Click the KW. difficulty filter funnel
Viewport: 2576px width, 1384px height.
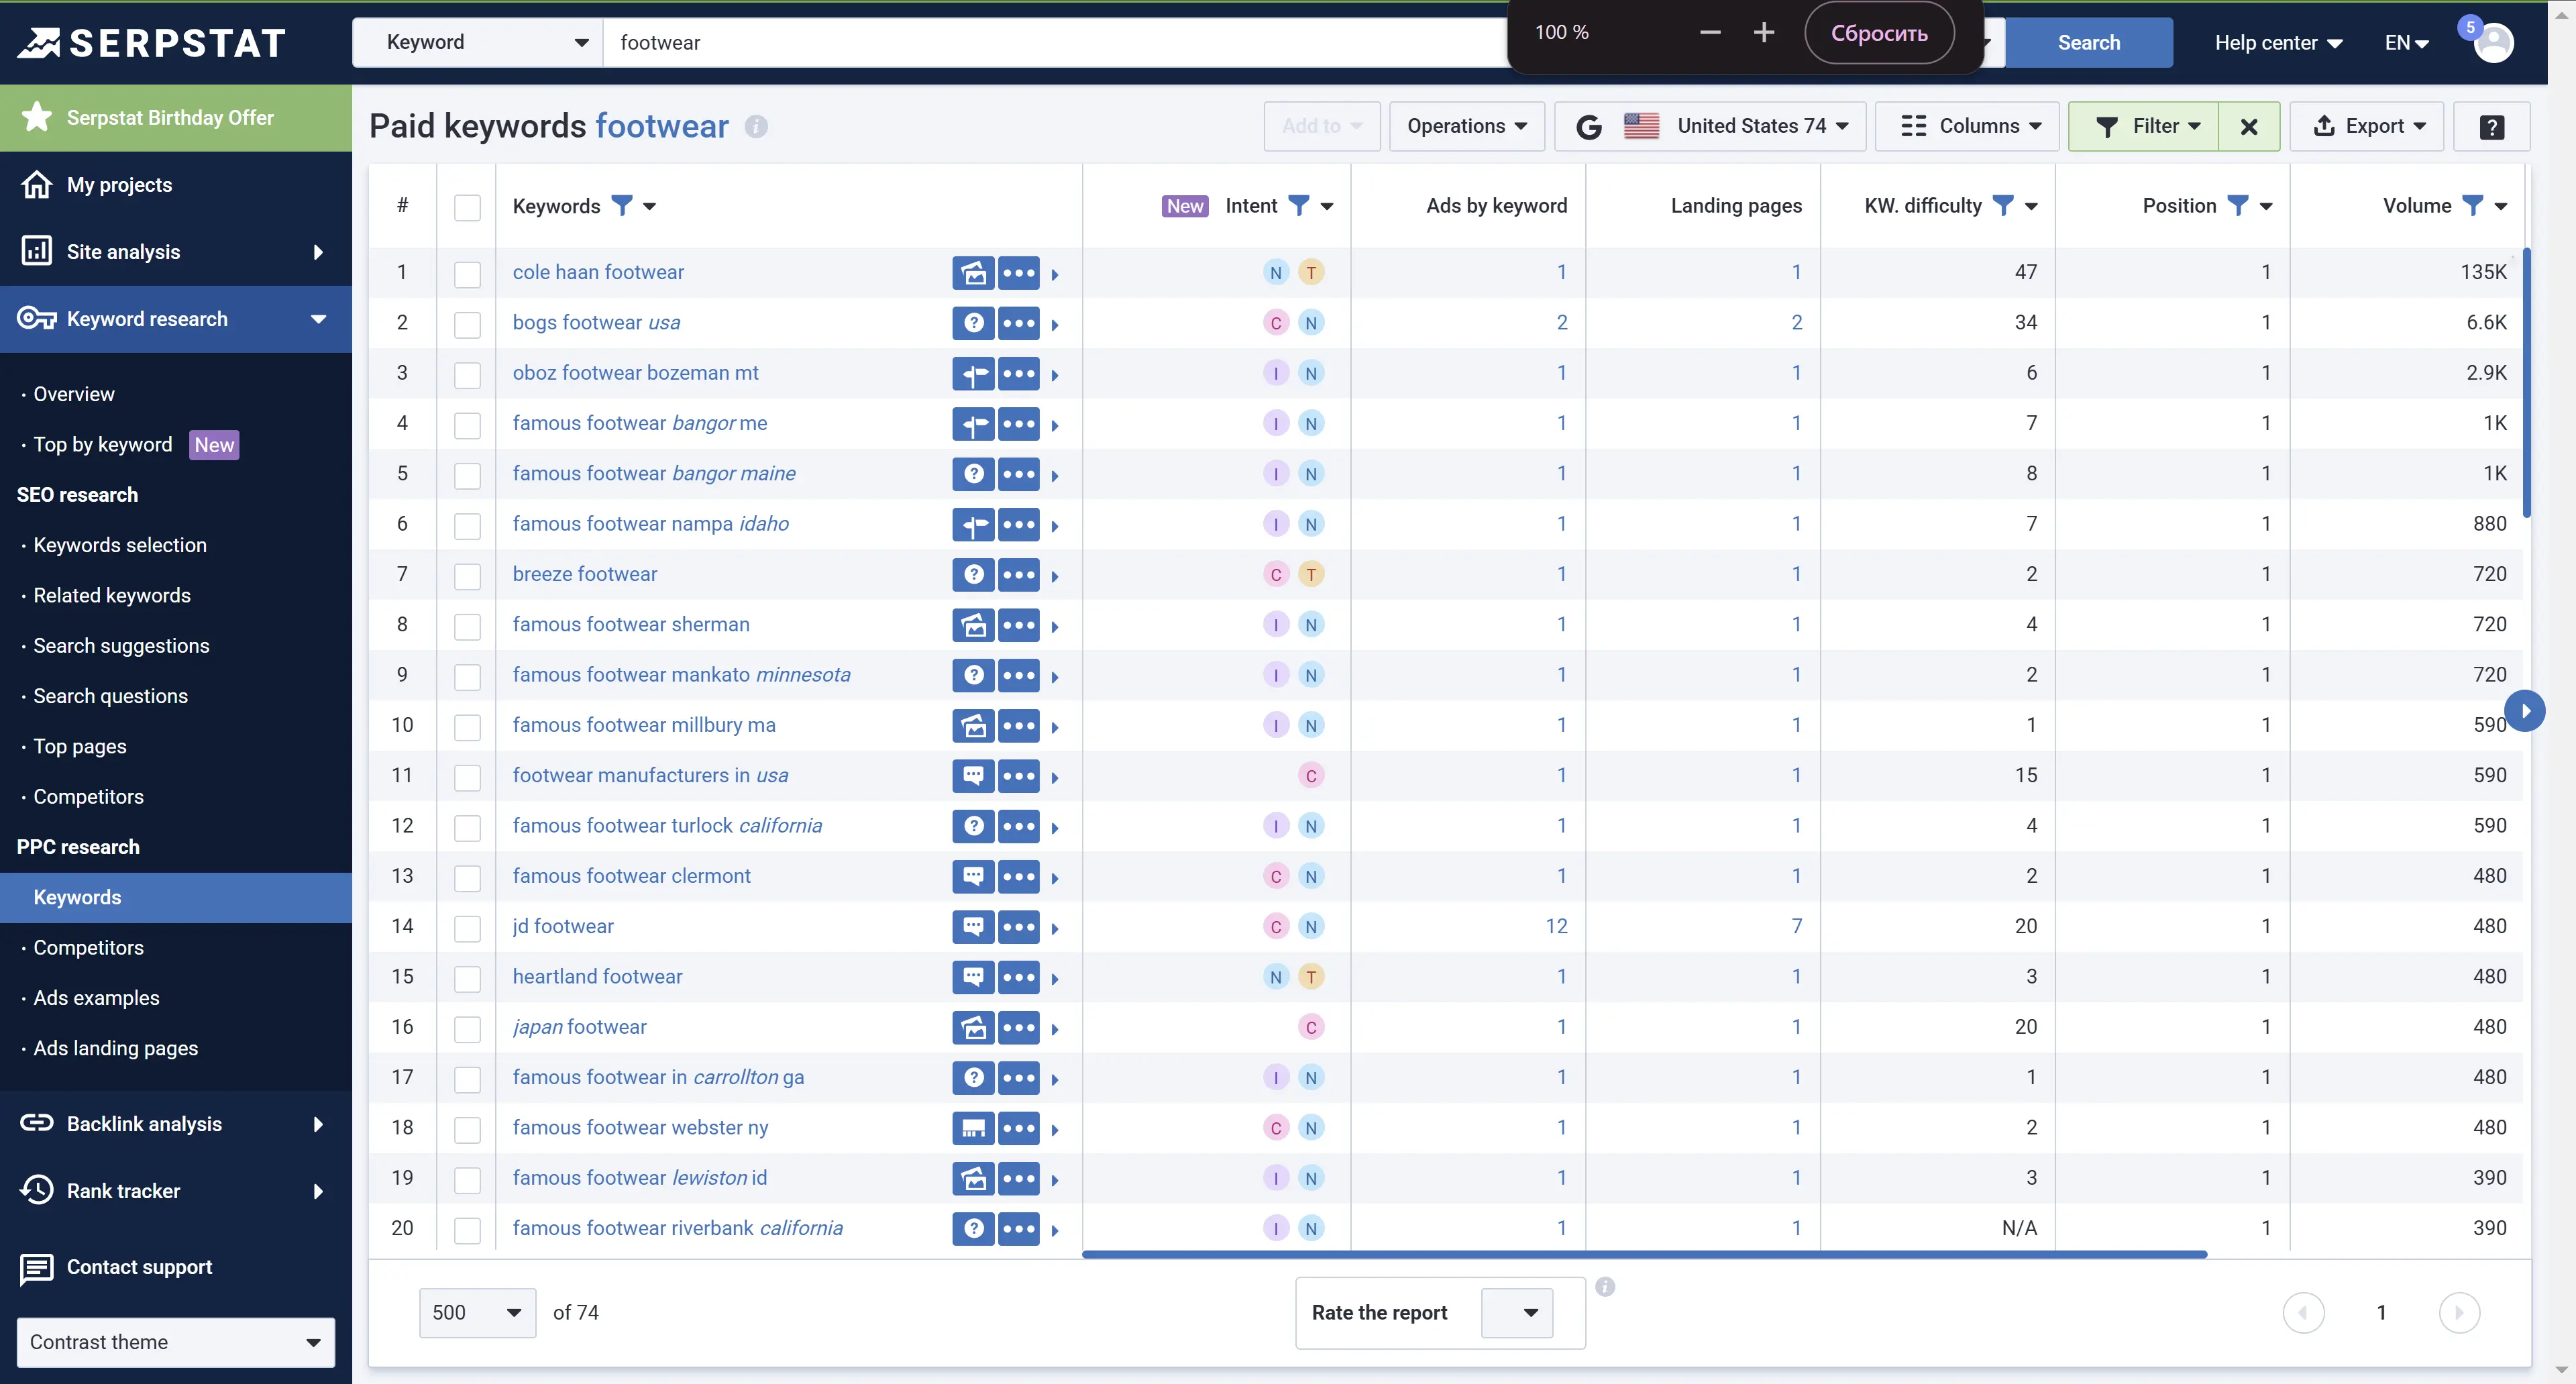click(2003, 206)
